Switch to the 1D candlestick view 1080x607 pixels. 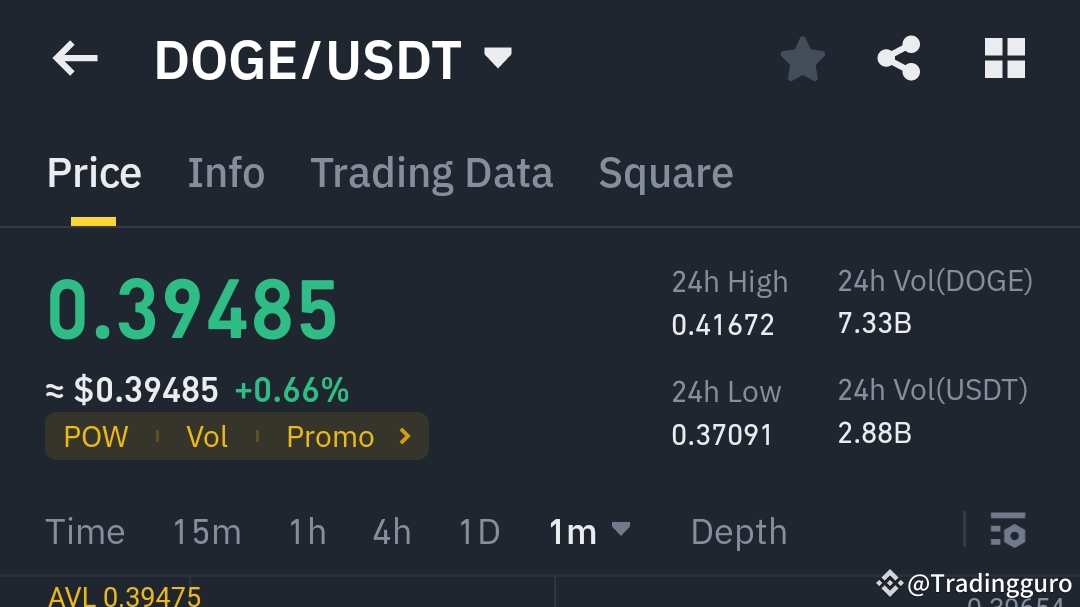tap(478, 532)
